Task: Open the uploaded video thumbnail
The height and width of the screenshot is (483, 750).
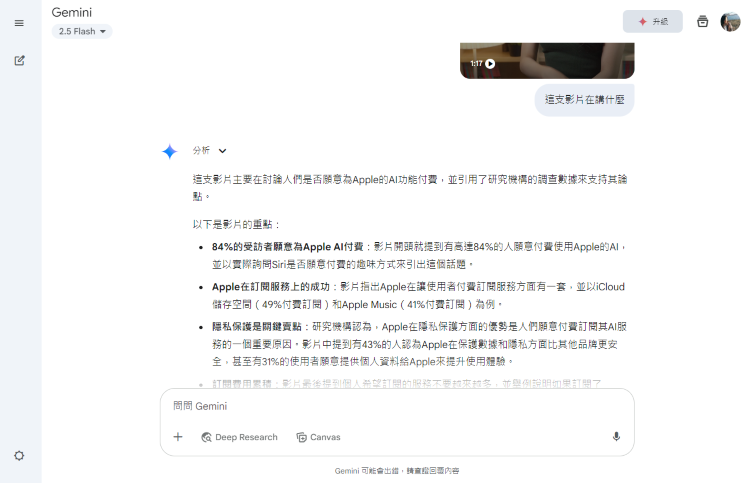Action: tap(547, 60)
